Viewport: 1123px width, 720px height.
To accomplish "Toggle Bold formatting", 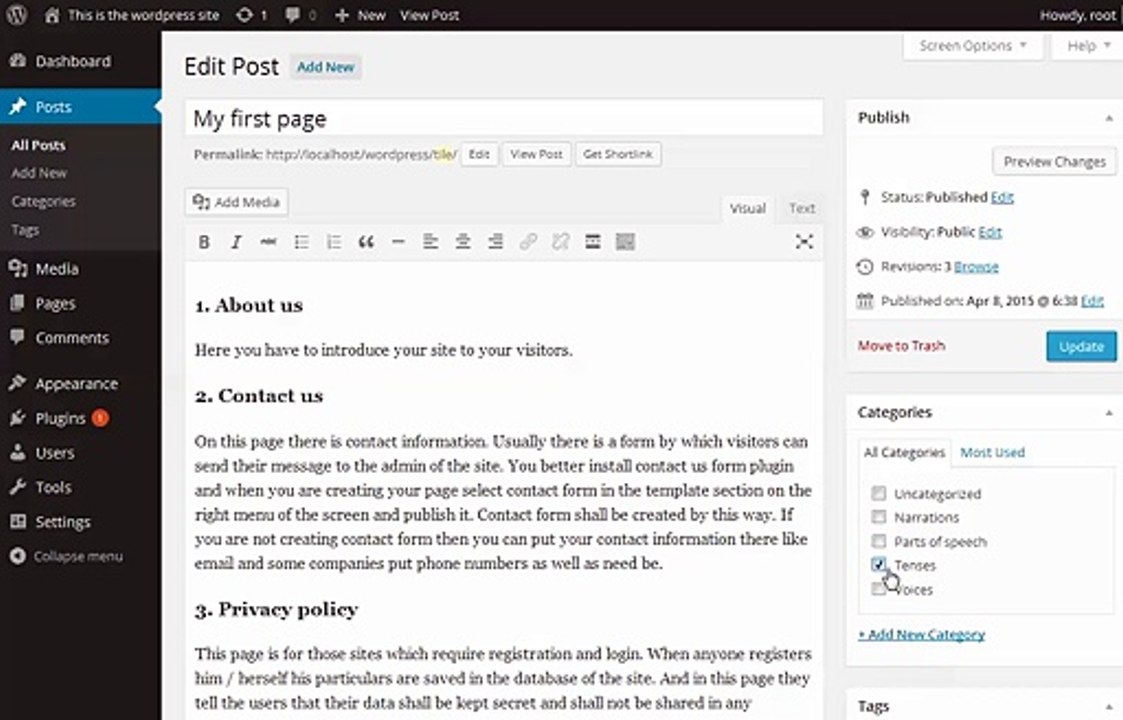I will (204, 242).
